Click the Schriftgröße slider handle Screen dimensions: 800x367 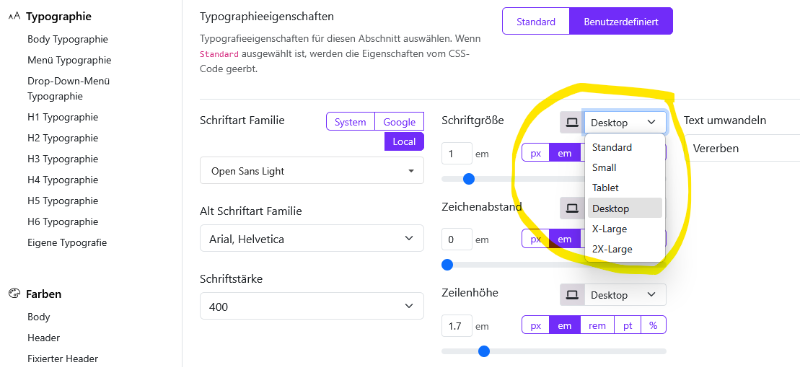[468, 179]
